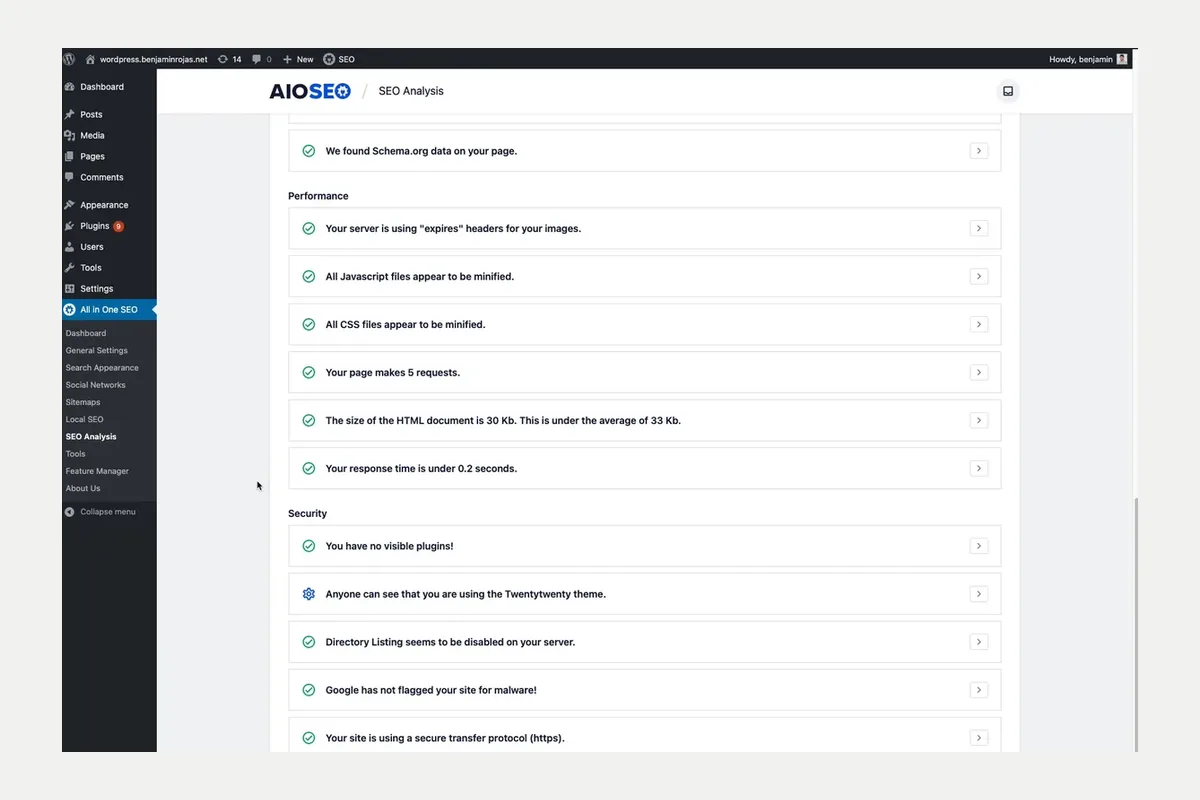Image resolution: width=1200 pixels, height=800 pixels.
Task: Expand the secure transfer protocol result
Action: [979, 738]
